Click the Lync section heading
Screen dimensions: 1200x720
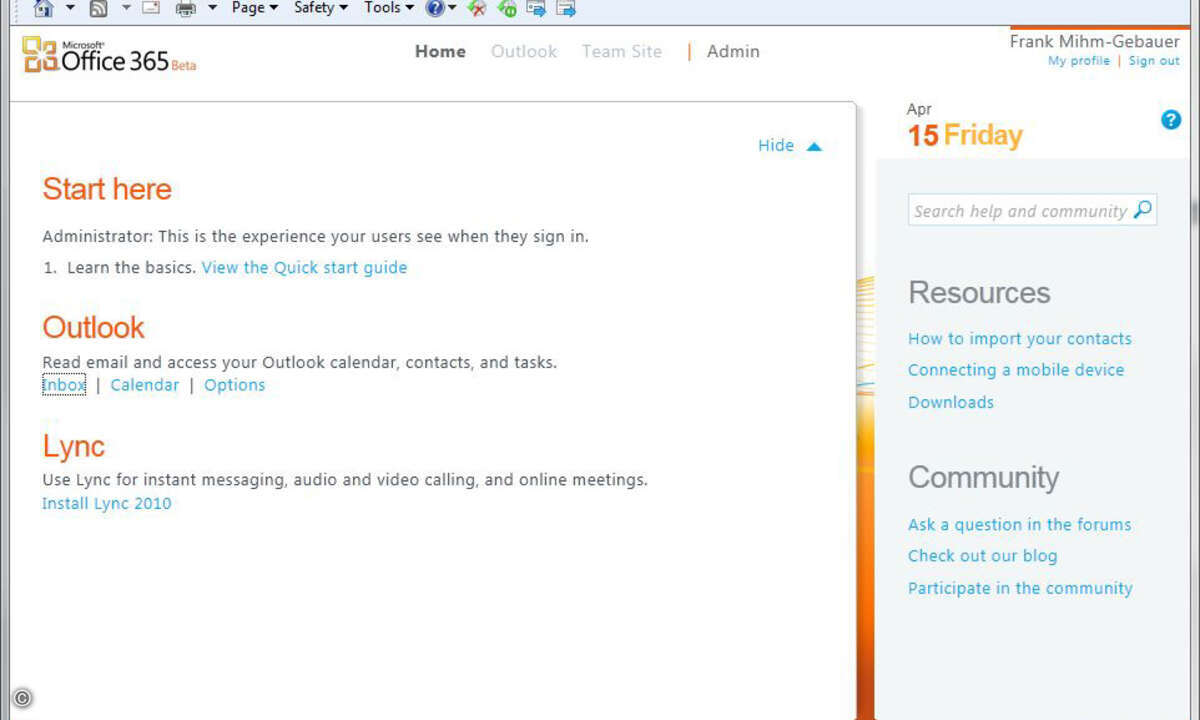pos(74,446)
